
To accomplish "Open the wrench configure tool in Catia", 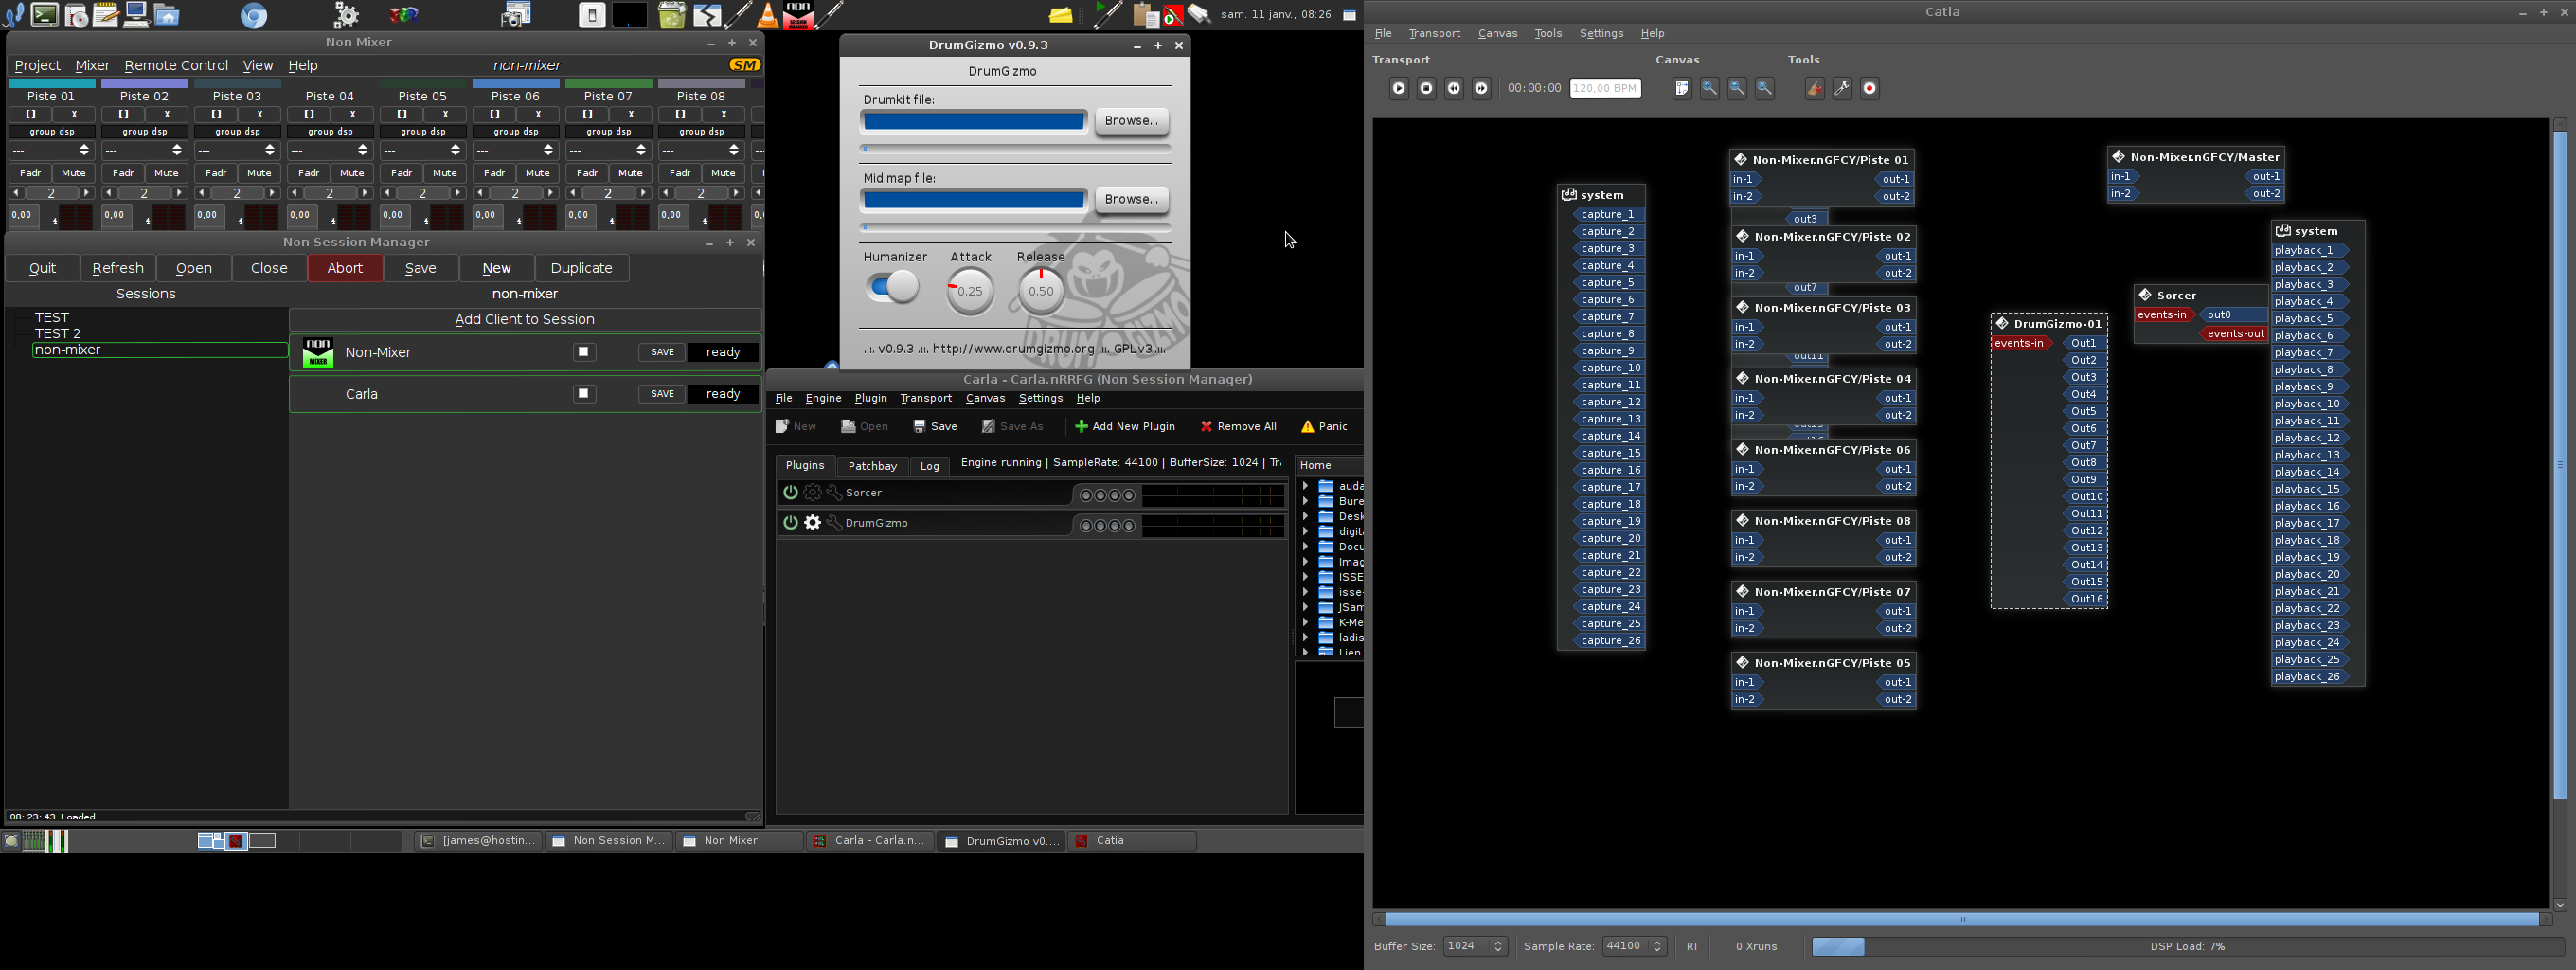I will tap(1842, 89).
